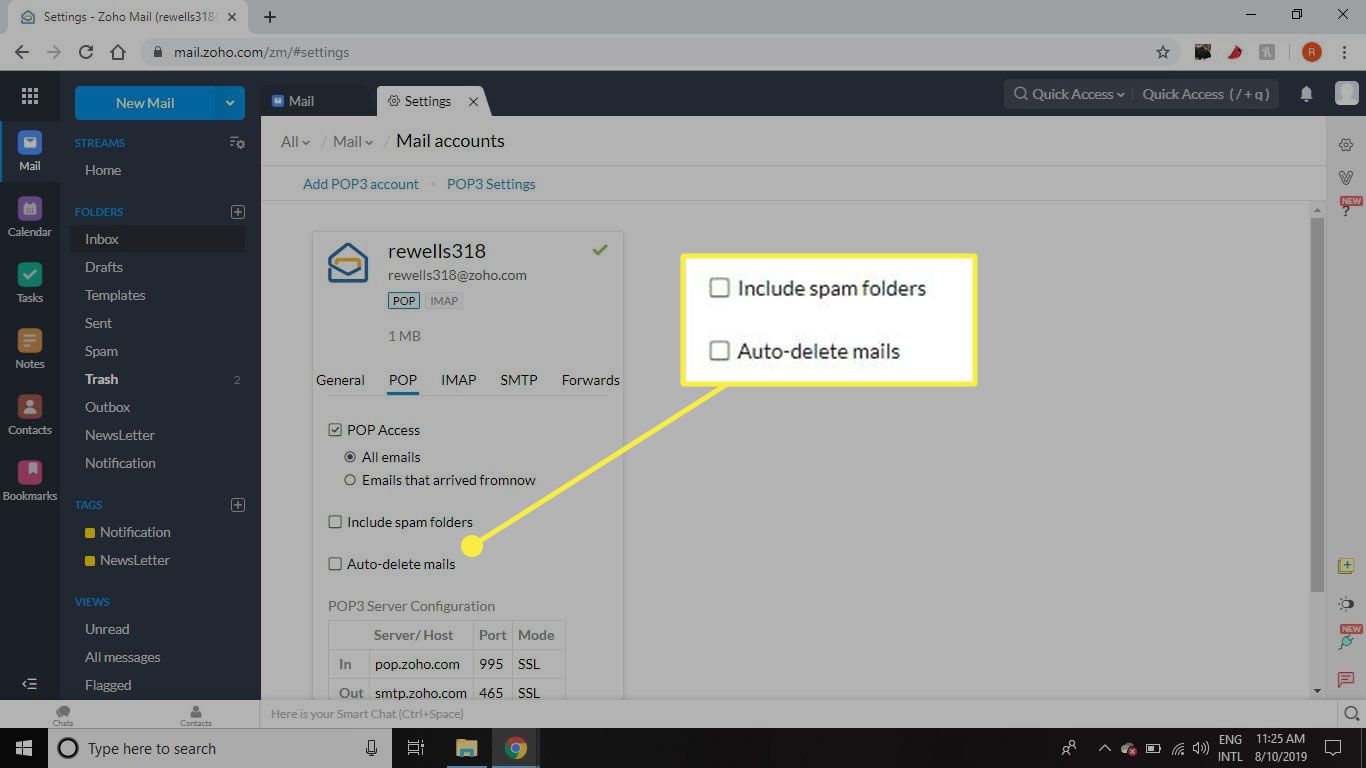Open the Tasks app in sidebar
This screenshot has height=768, width=1366.
[30, 283]
